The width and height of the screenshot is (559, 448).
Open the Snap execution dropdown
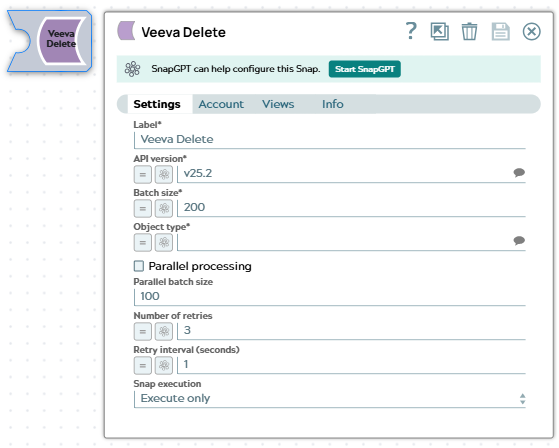tap(330, 399)
